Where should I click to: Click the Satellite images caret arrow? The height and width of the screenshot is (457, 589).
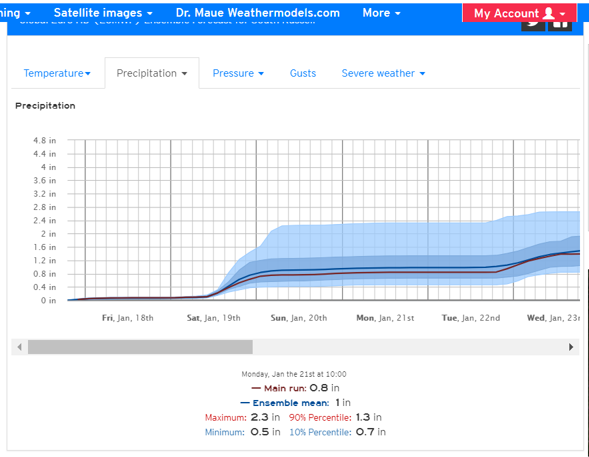[150, 14]
